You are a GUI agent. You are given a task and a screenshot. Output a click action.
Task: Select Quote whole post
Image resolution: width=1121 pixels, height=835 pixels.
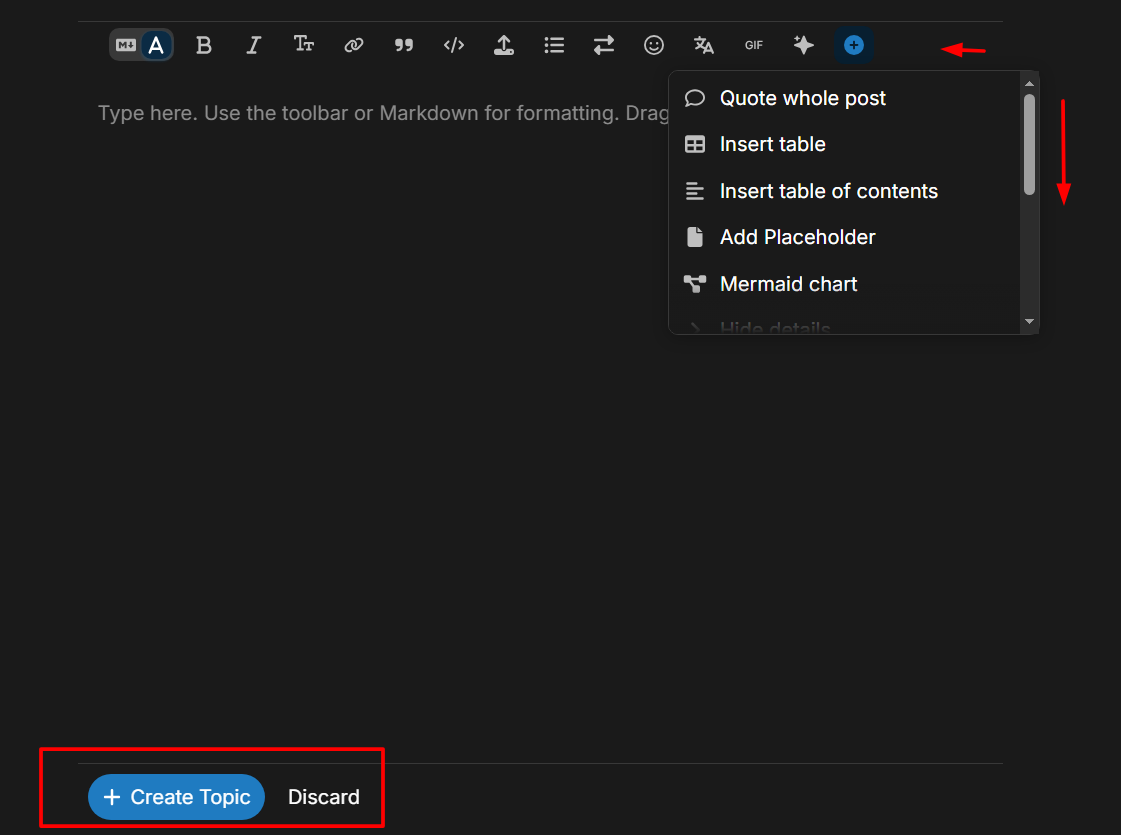(844, 98)
